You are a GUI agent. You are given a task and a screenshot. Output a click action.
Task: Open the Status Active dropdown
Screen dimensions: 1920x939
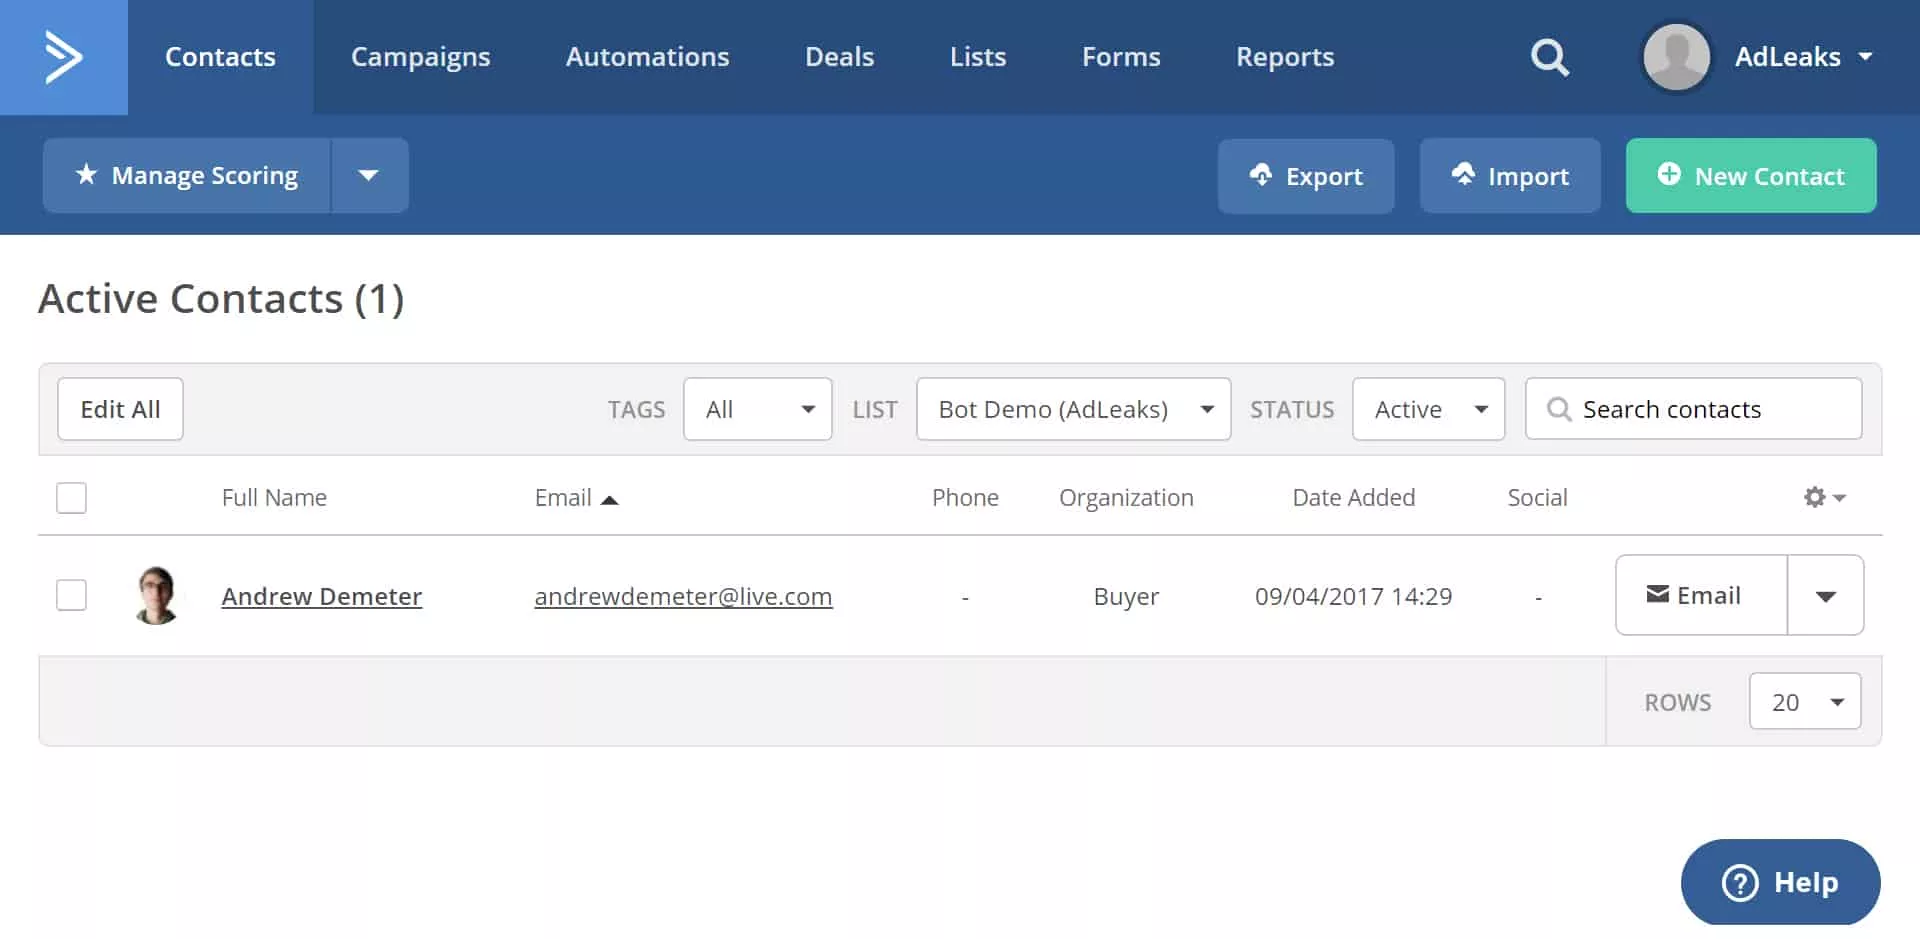click(1428, 409)
